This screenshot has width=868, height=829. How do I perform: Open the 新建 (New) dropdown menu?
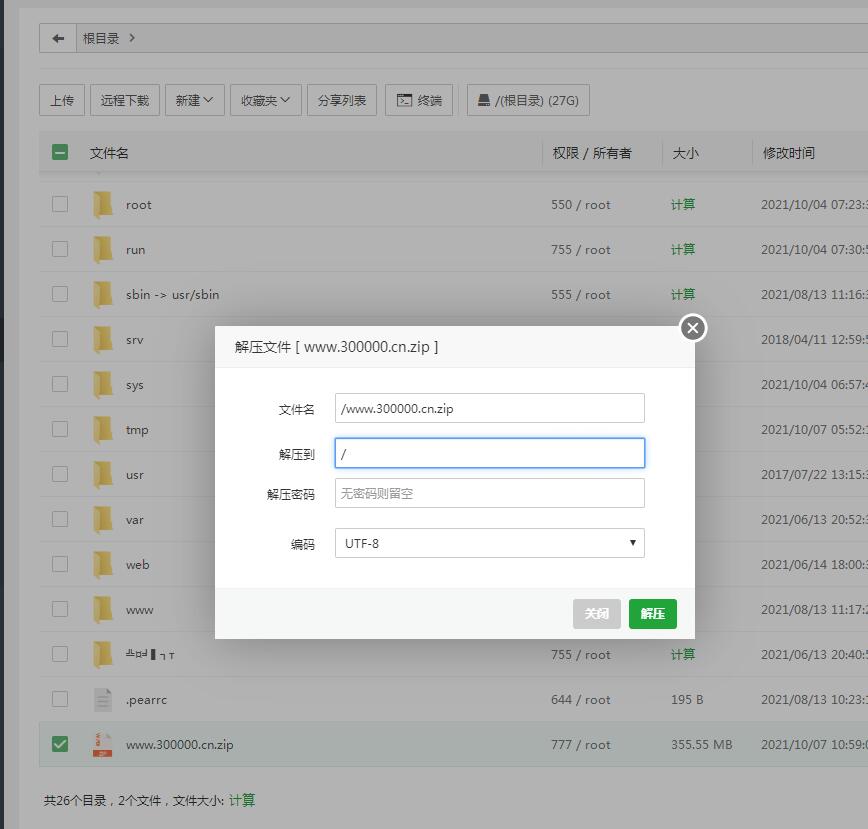(194, 100)
